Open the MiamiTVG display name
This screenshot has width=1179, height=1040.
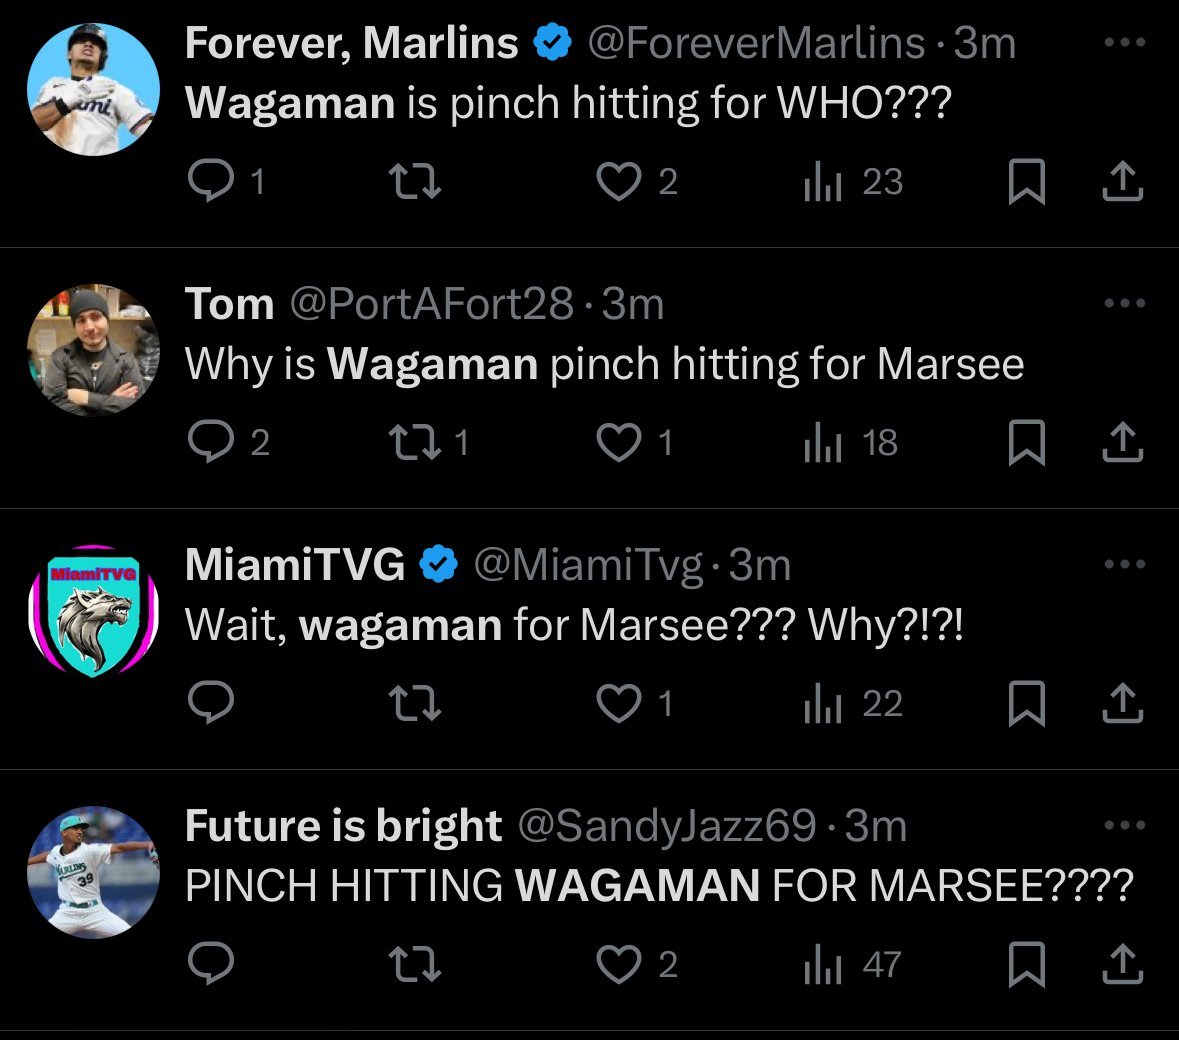pyautogui.click(x=295, y=565)
